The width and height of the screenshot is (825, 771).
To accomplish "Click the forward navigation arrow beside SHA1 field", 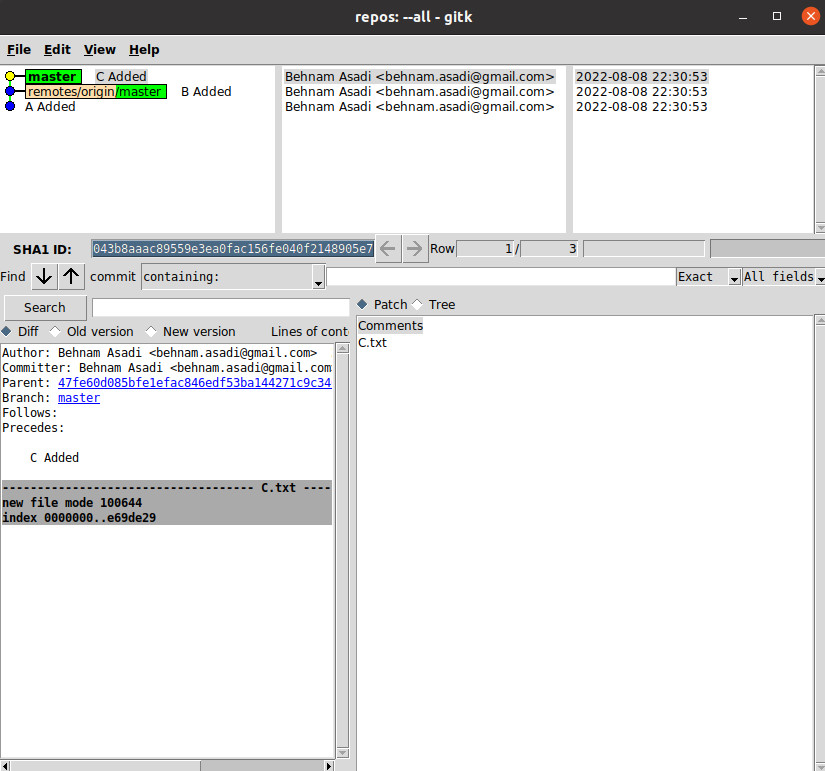I will 414,248.
